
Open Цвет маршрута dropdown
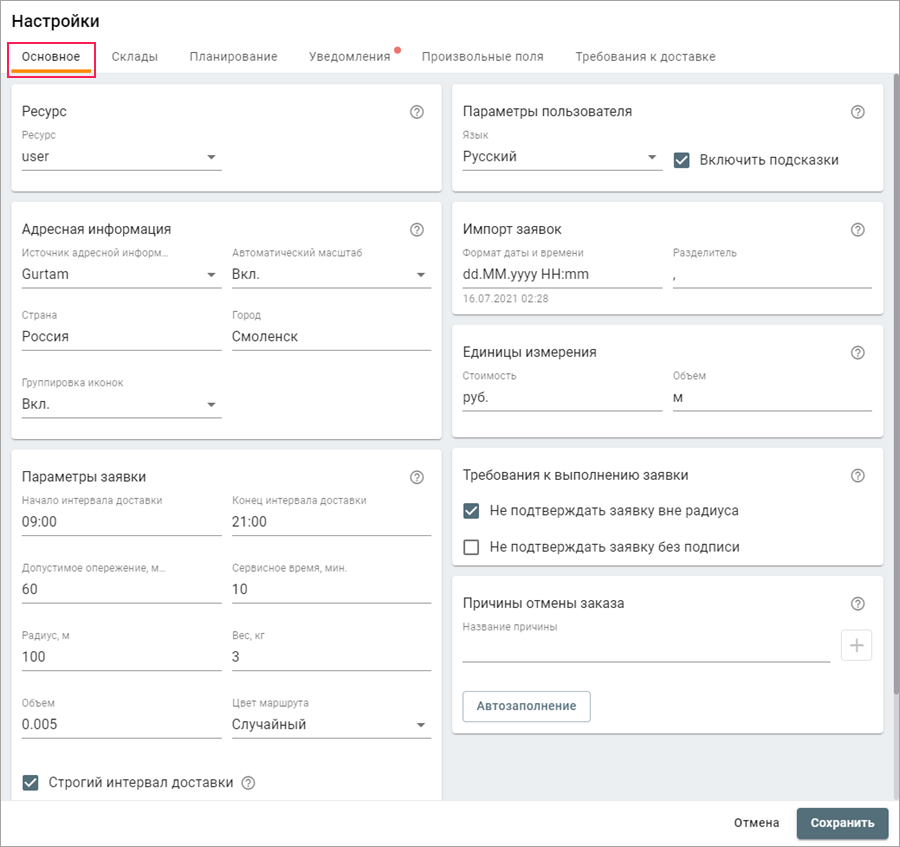pos(330,725)
